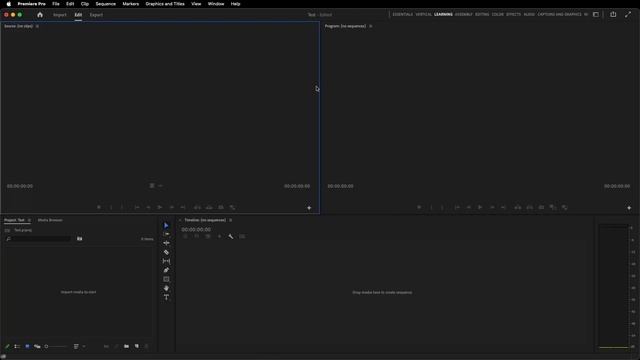Click New Item icon in Project panel
The height and width of the screenshot is (360, 640).
137,346
